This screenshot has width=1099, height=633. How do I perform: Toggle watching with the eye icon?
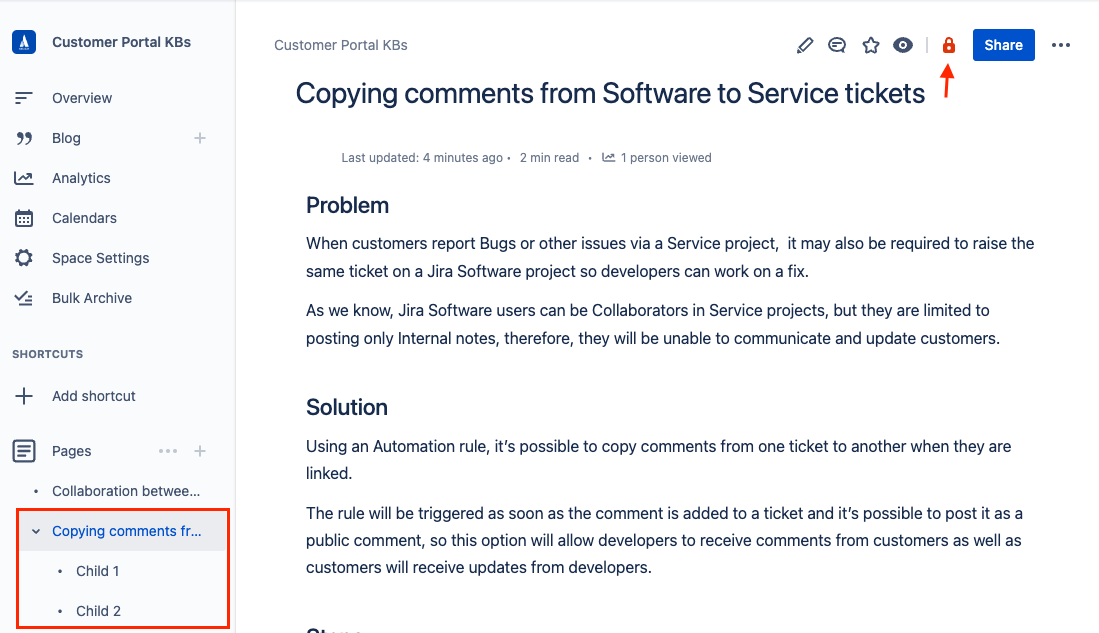(903, 45)
